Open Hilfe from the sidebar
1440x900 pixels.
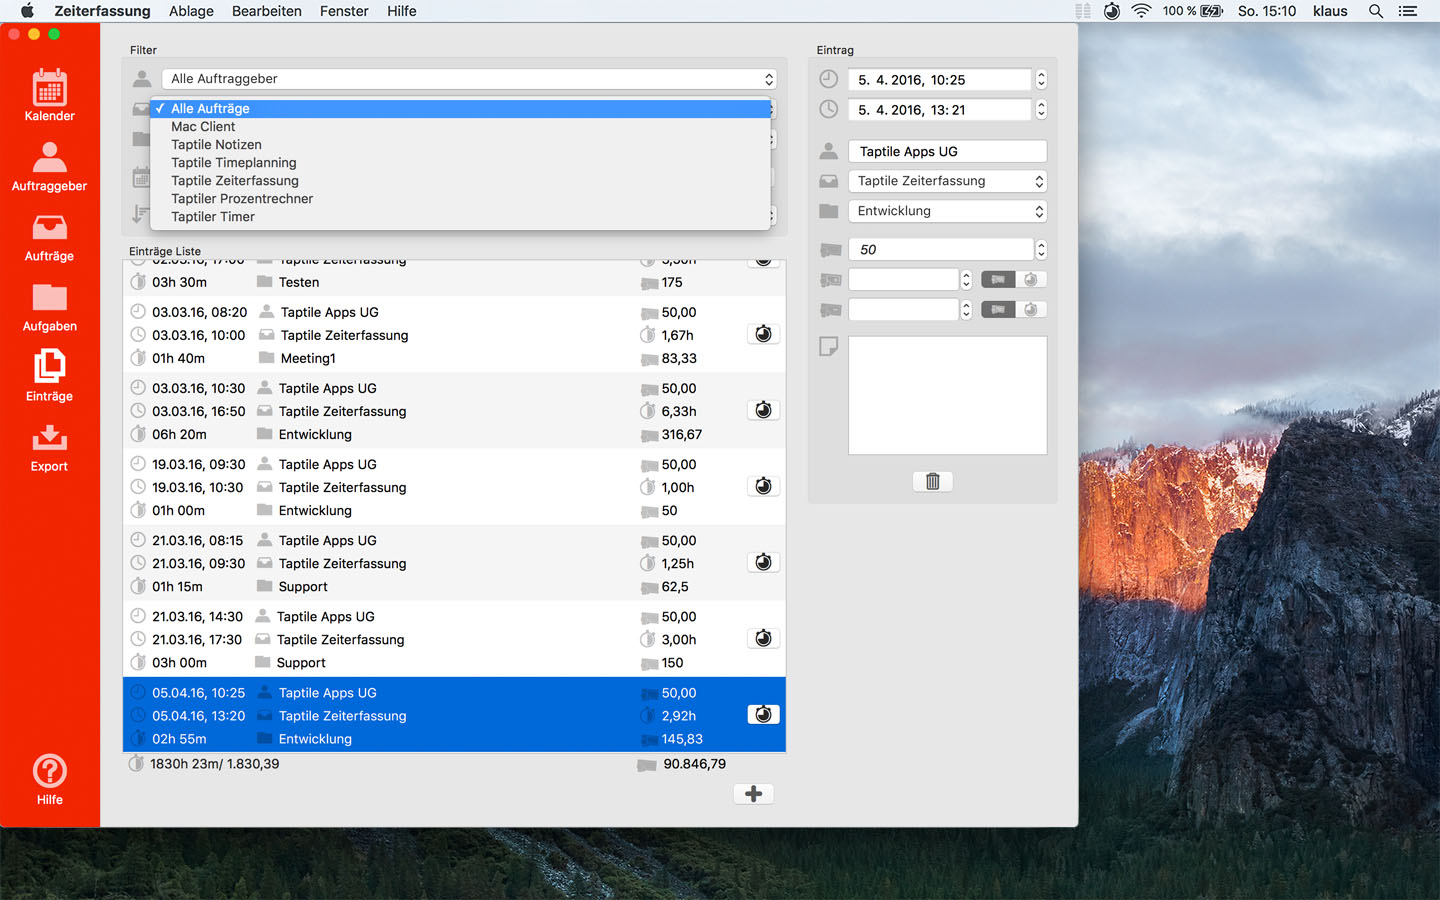point(49,779)
